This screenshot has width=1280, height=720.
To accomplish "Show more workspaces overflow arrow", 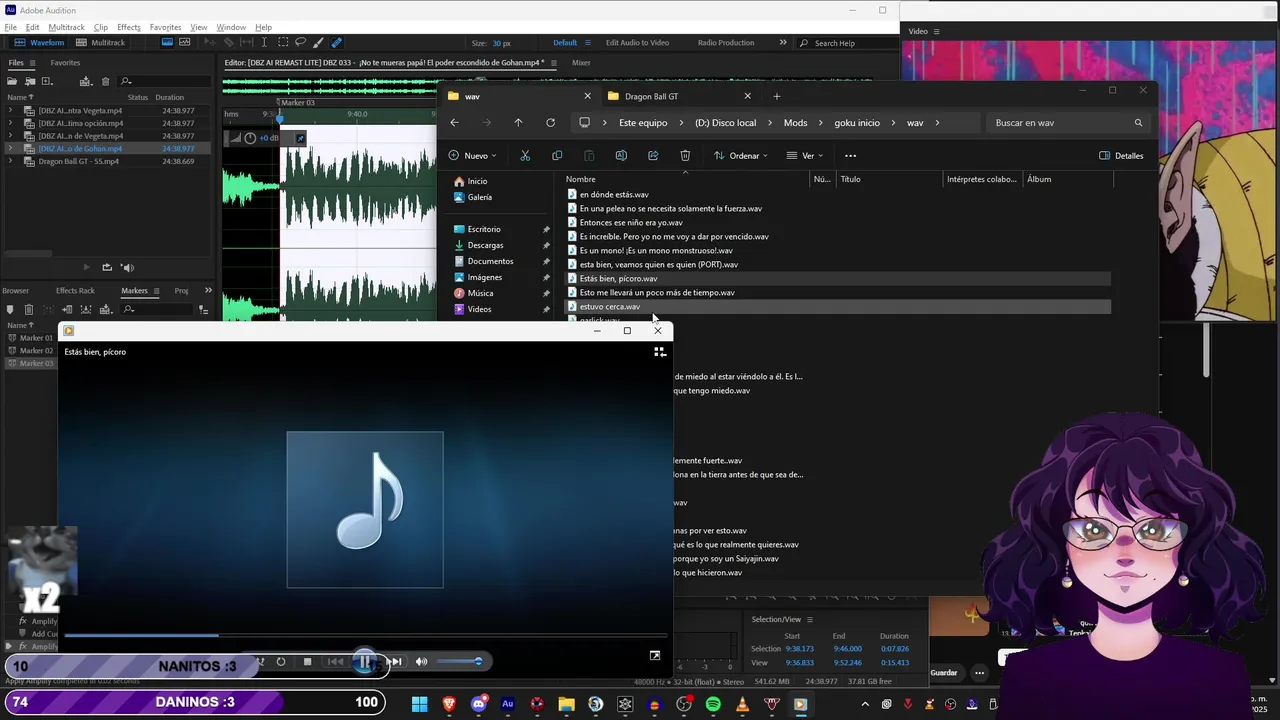I will pos(782,43).
